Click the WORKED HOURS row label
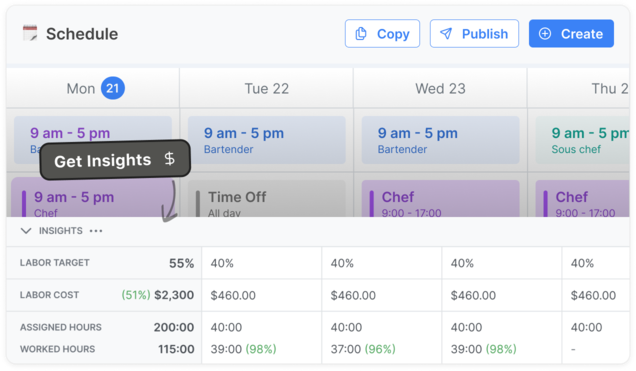The height and width of the screenshot is (371, 636). (57, 349)
